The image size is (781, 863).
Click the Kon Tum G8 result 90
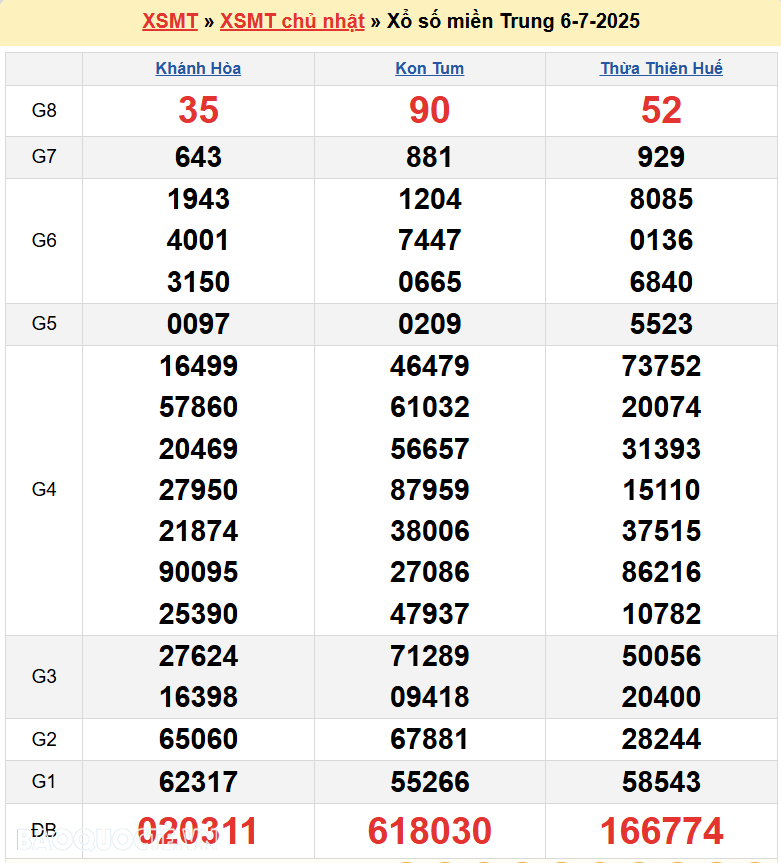pyautogui.click(x=430, y=110)
